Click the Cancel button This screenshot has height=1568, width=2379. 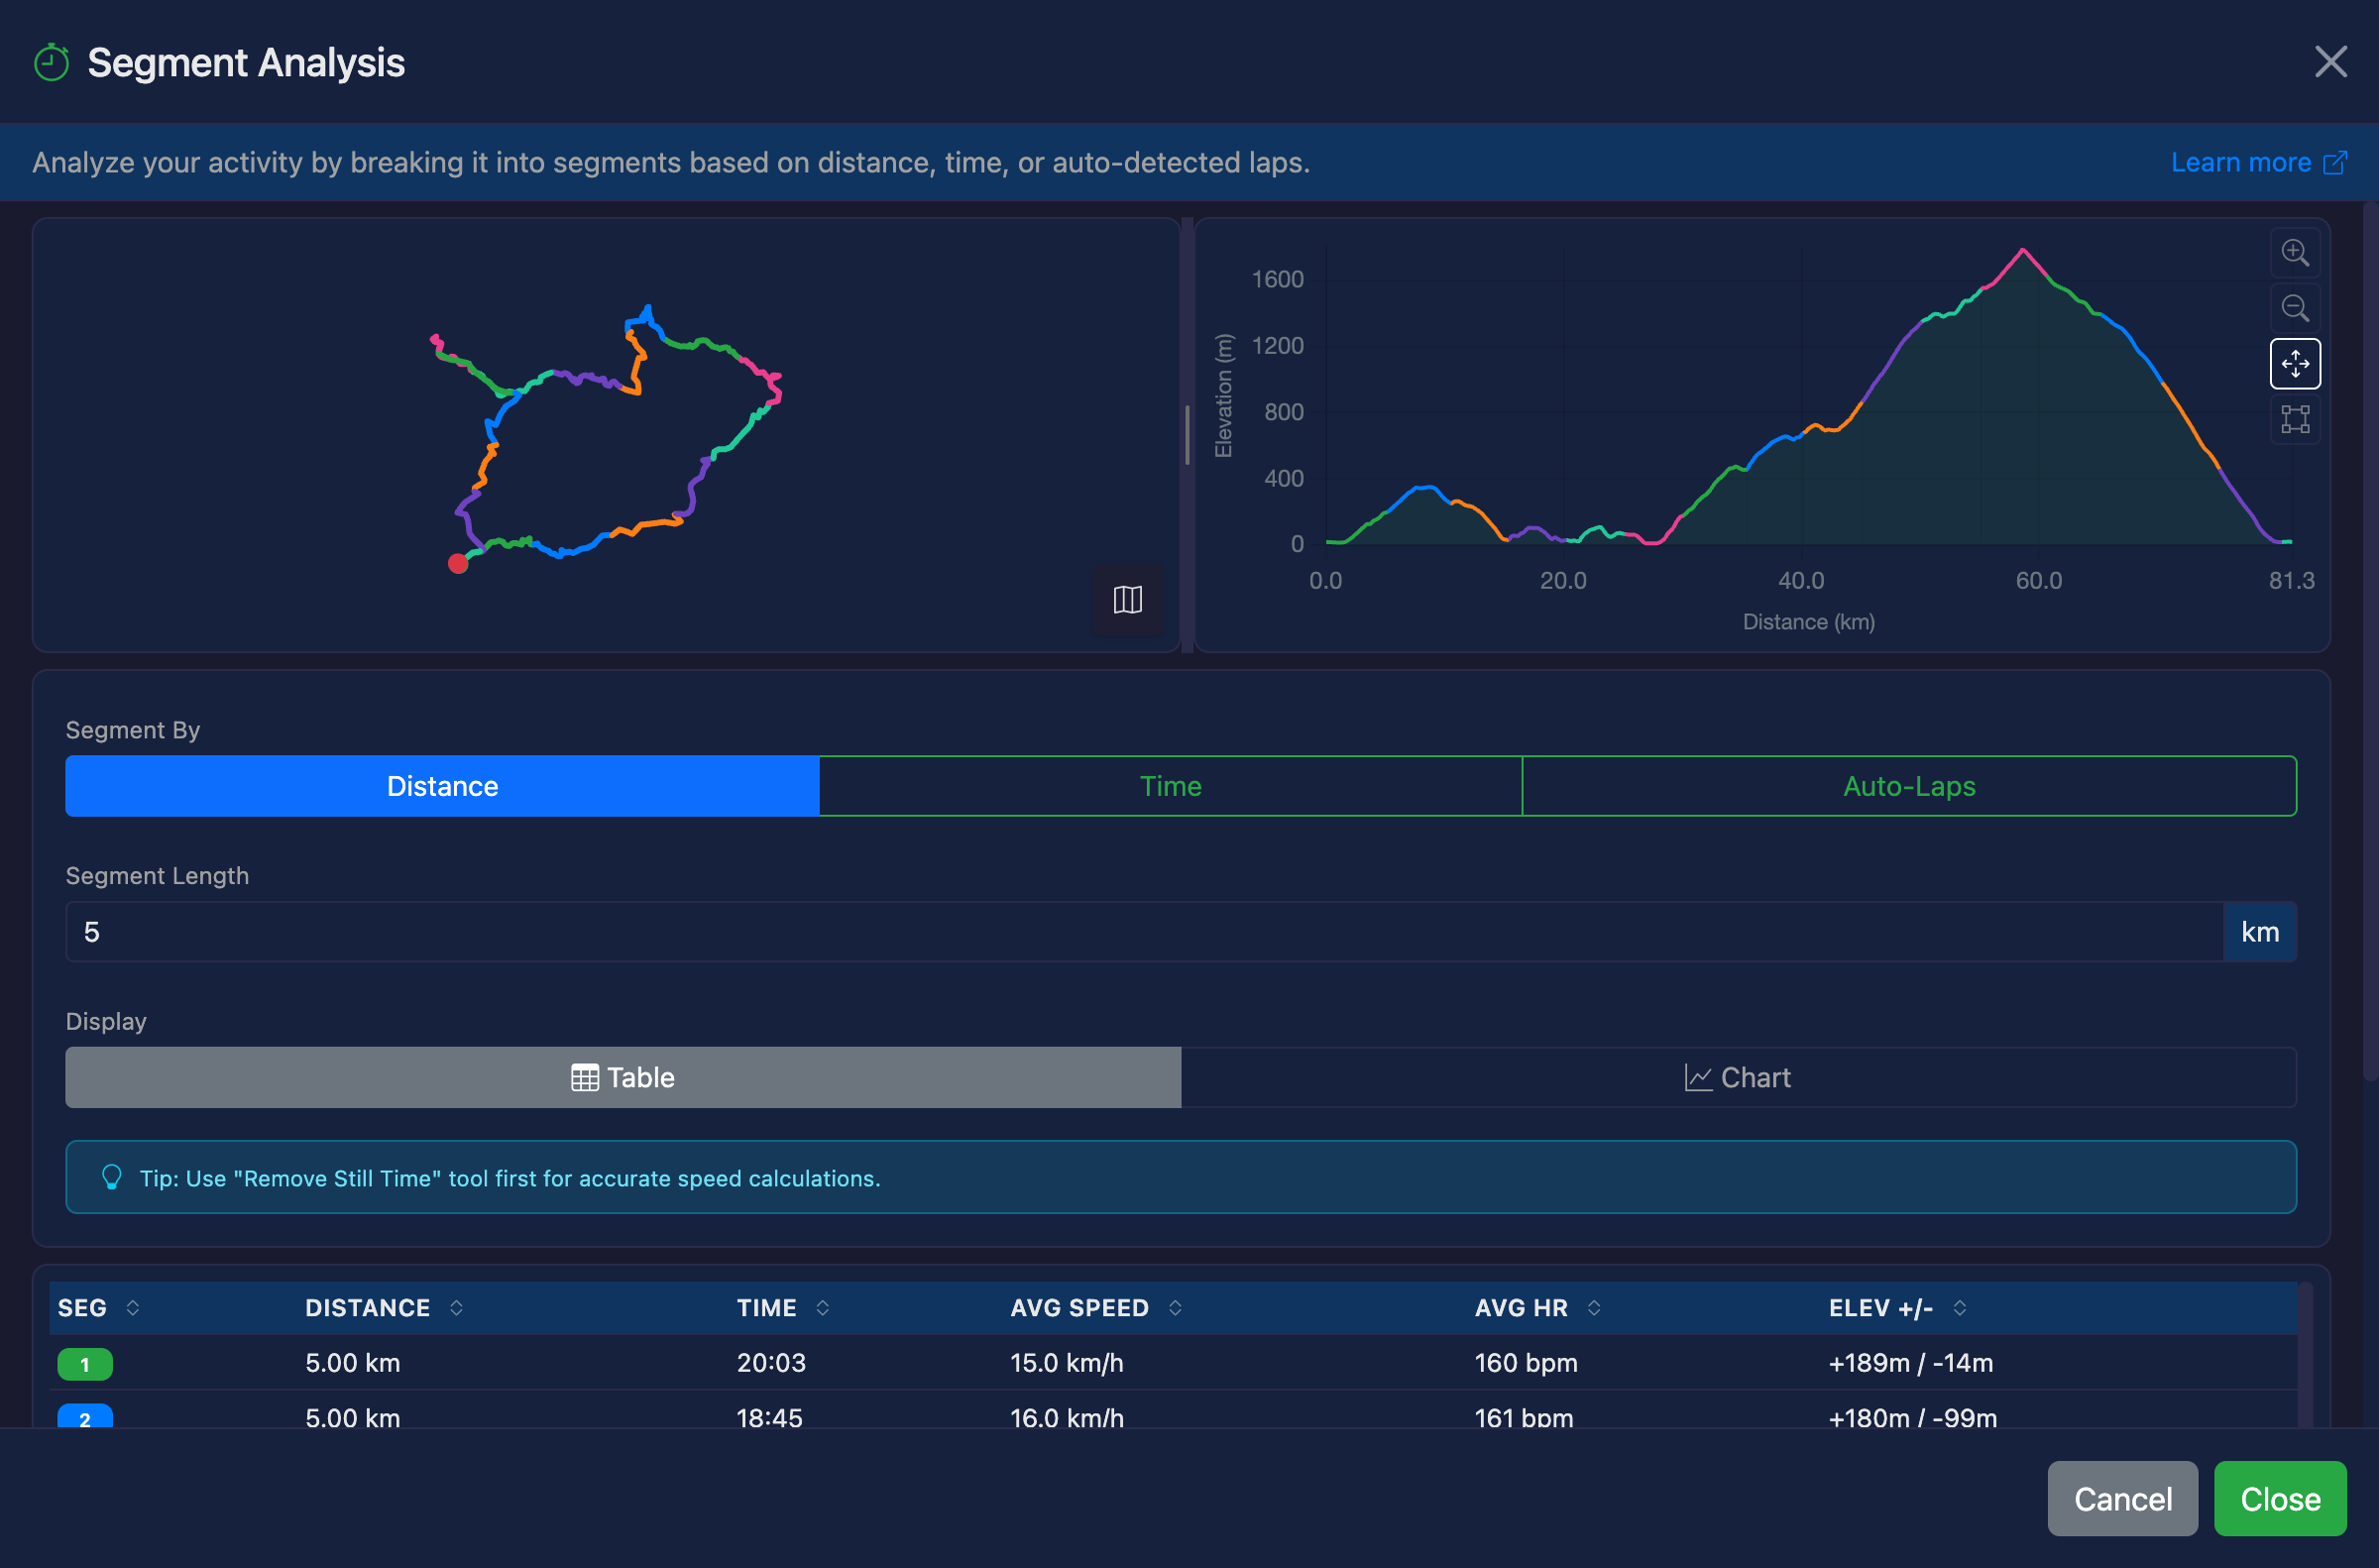click(x=2122, y=1498)
